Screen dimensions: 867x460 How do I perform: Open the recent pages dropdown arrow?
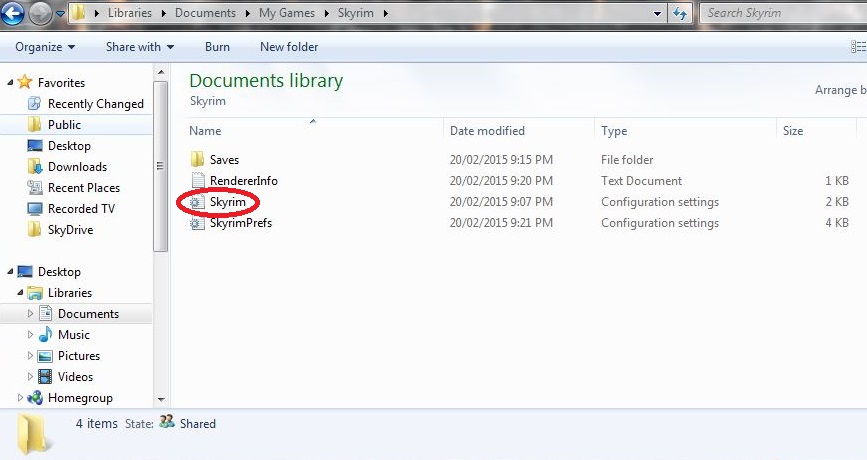[60, 13]
